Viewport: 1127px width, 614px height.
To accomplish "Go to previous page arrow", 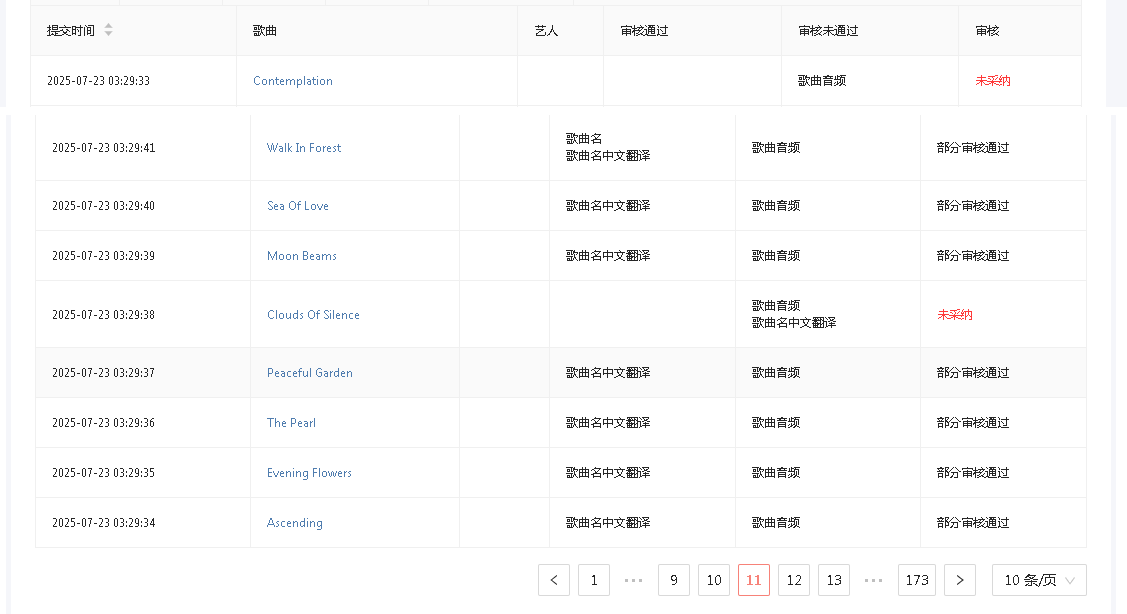I will click(554, 580).
